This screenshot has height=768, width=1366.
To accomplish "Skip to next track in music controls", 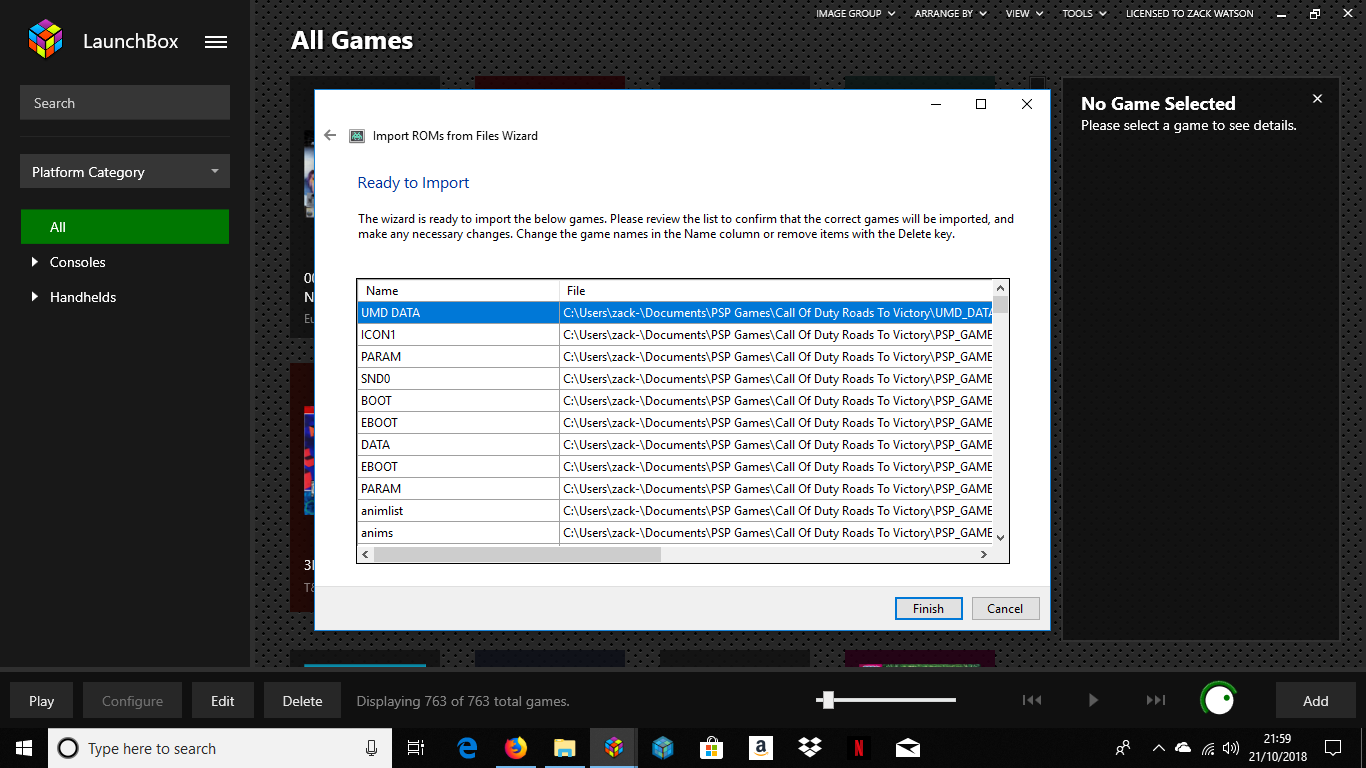I will [x=1156, y=700].
